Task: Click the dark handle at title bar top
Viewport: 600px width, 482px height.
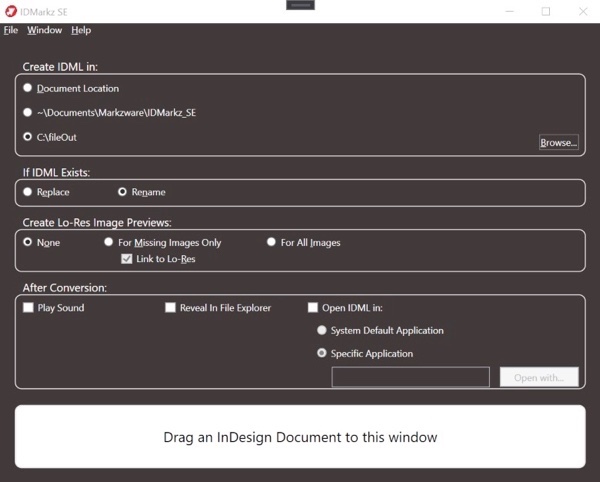Action: [300, 5]
